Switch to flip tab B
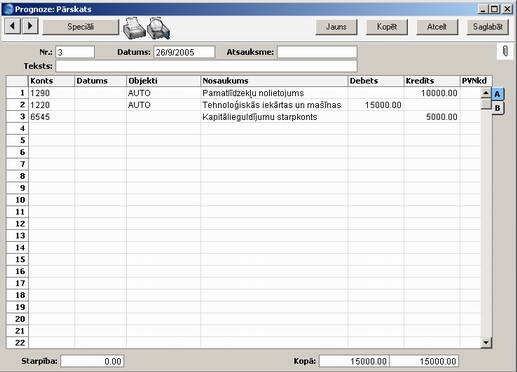Image resolution: width=517 pixels, height=372 pixels. (498, 108)
